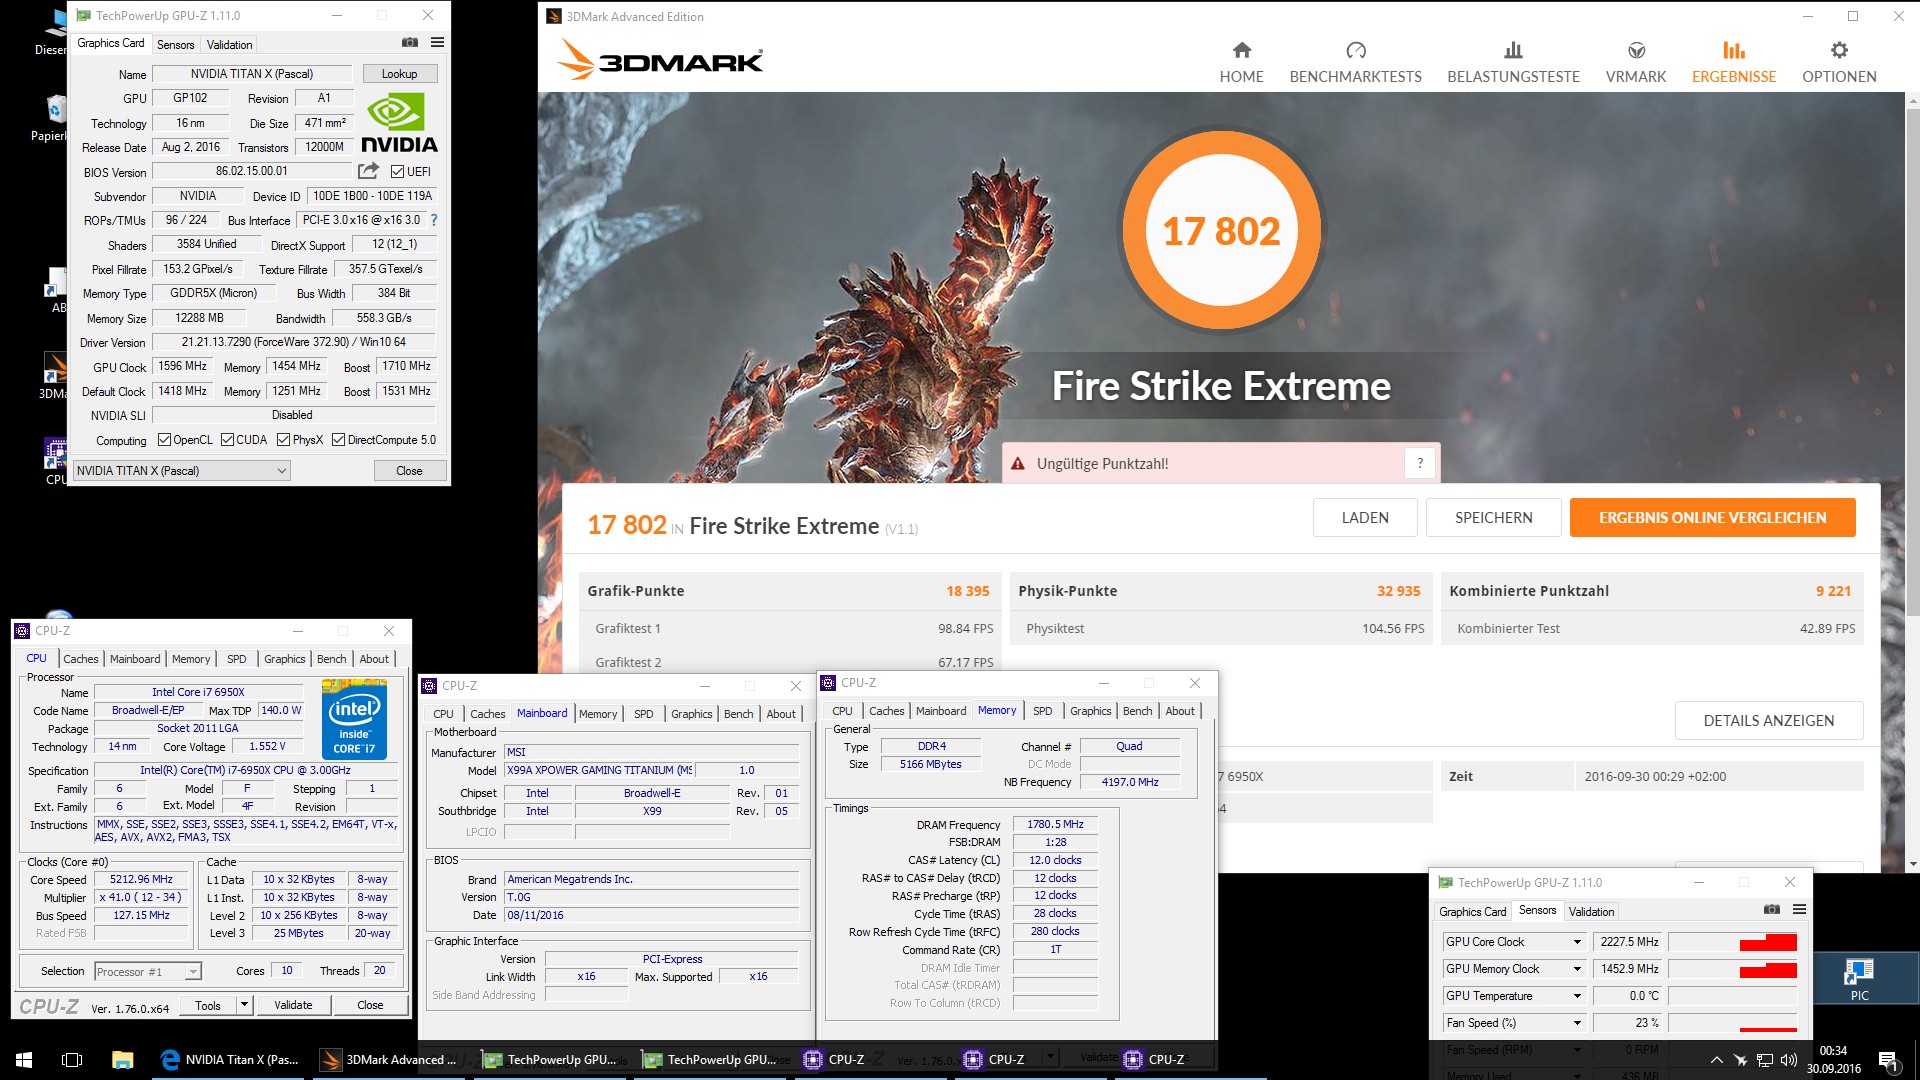Click the GPU Core Clock red graph
Screen dimensions: 1920x1080
click(x=1732, y=942)
